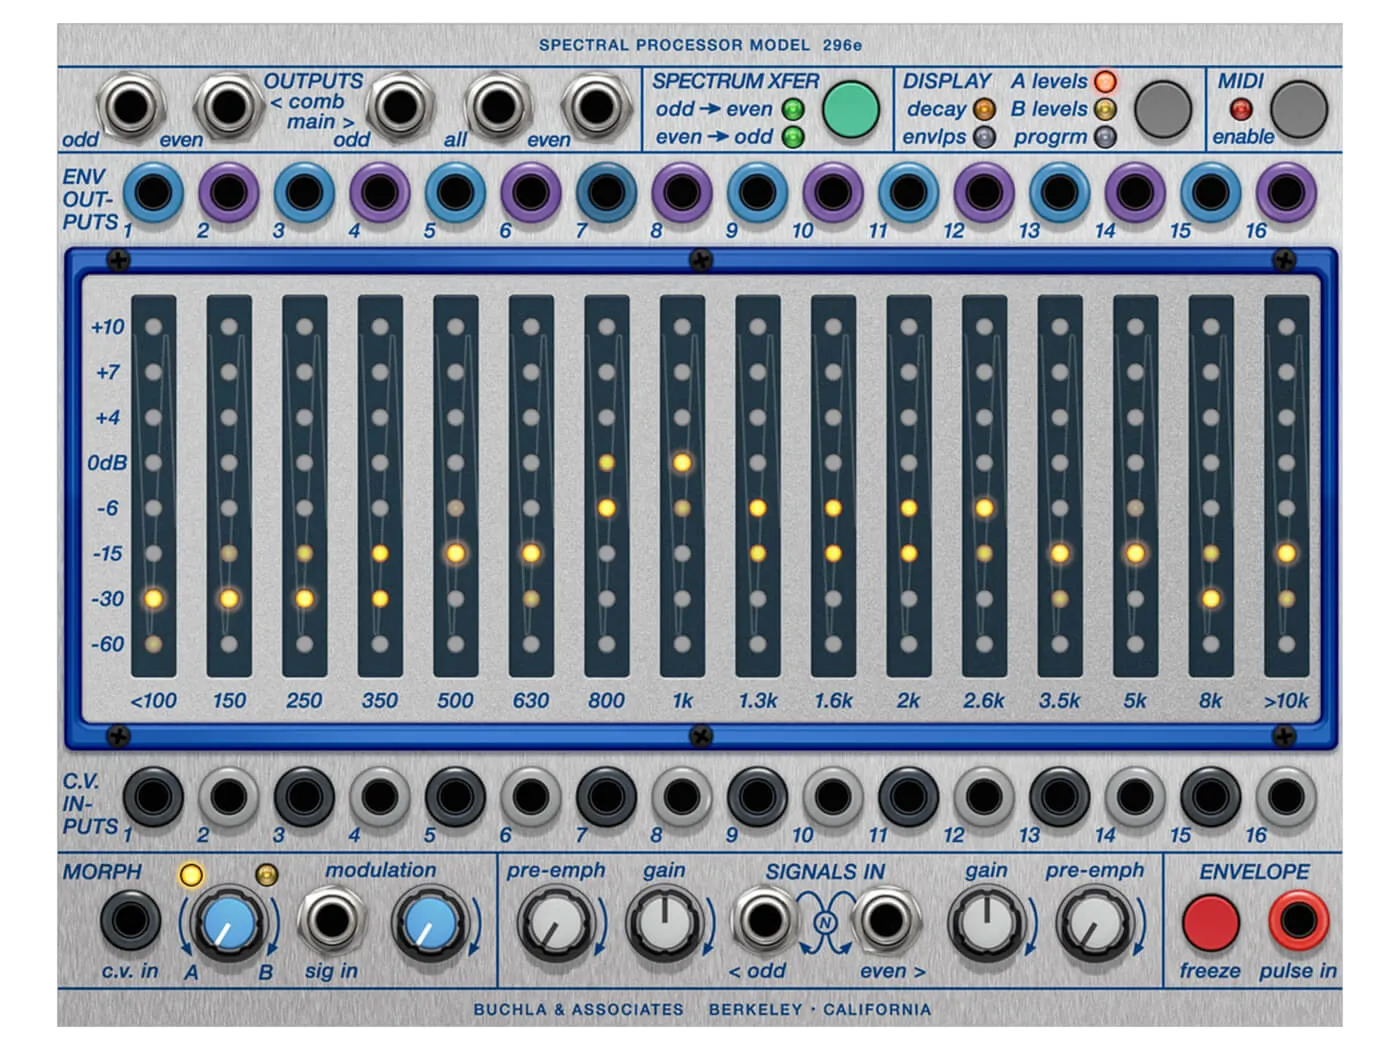Click envelope output jack 5
The width and height of the screenshot is (1400, 1049).
[455, 192]
